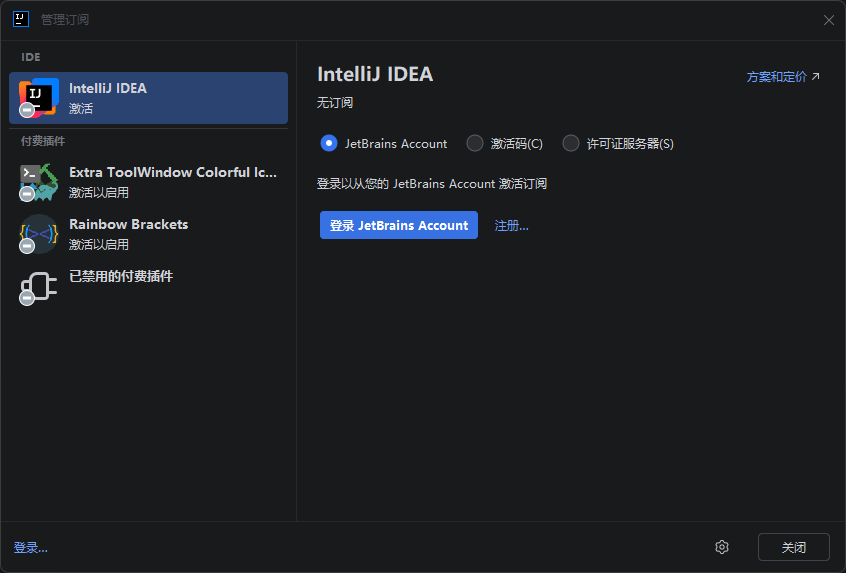Screen dimensions: 846x573
Task: Click the 登录... link at bottom left
Action: (x=31, y=548)
